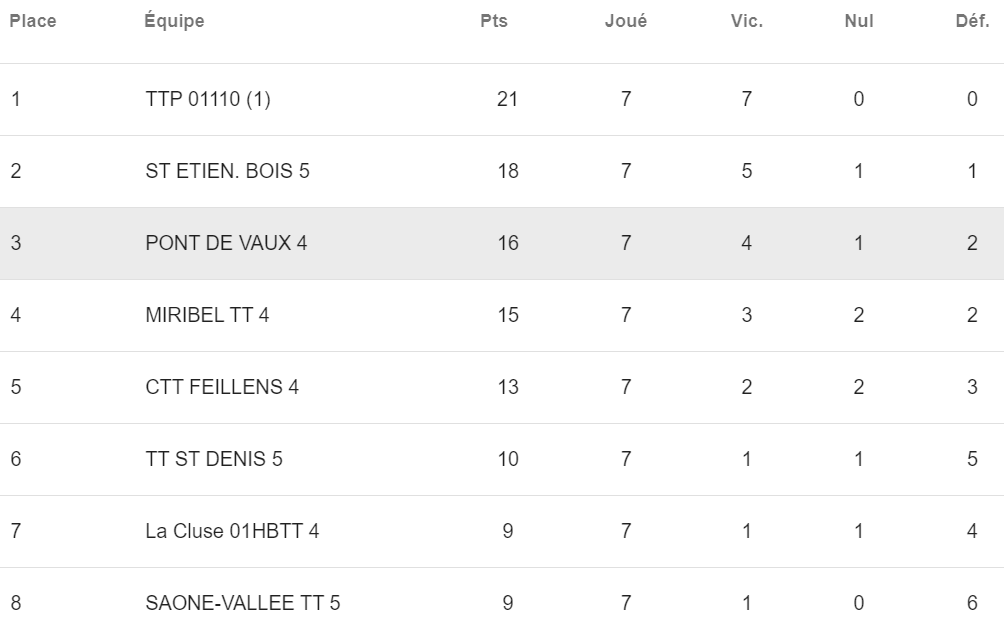Viewport: 1004px width, 629px height.
Task: Sort by the Pts column header
Action: click(494, 21)
